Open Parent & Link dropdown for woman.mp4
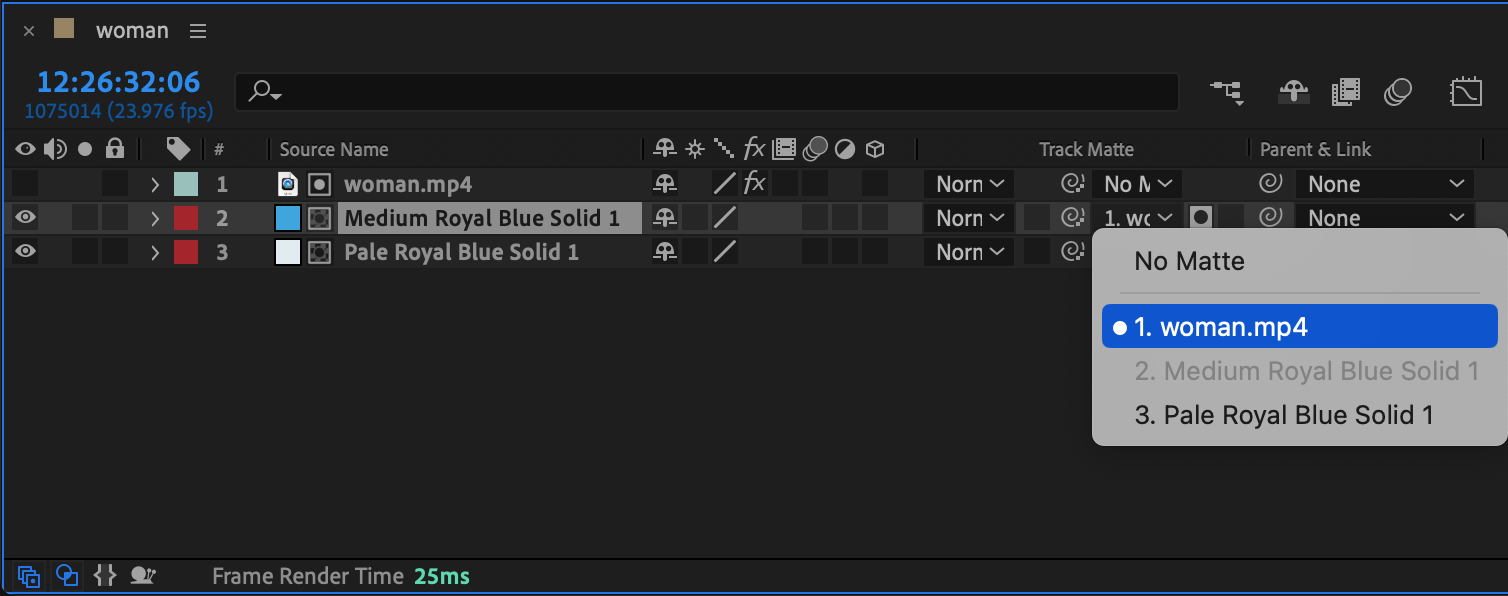This screenshot has height=596, width=1508. 1384,184
